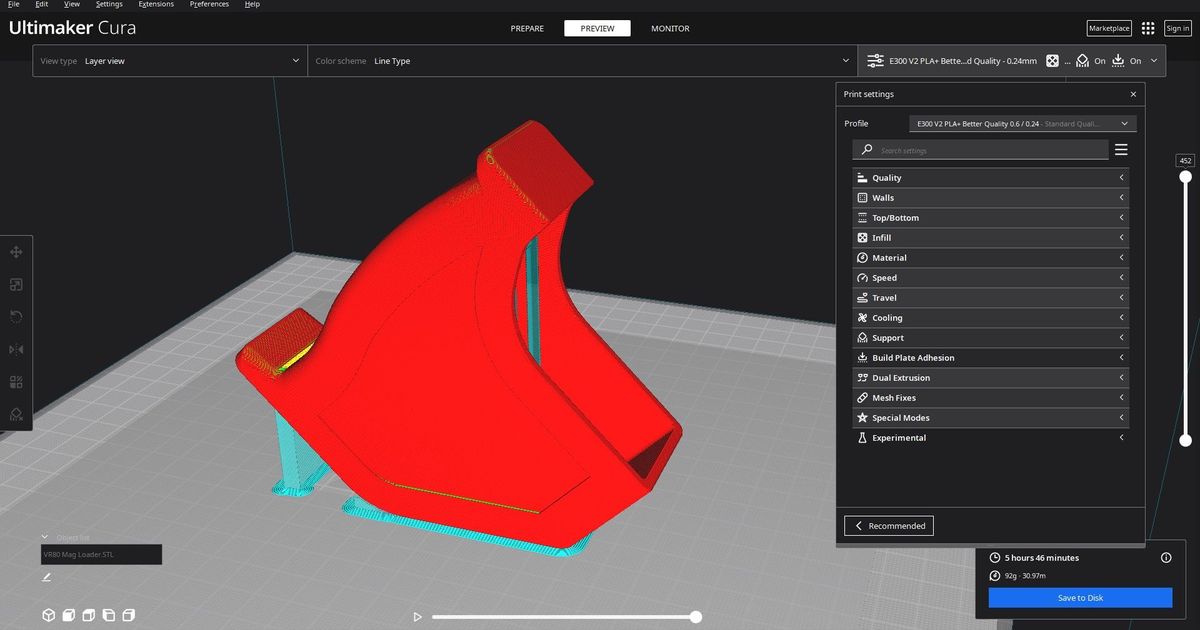1200x630 pixels.
Task: Toggle support generation On/Off
Action: point(1092,61)
